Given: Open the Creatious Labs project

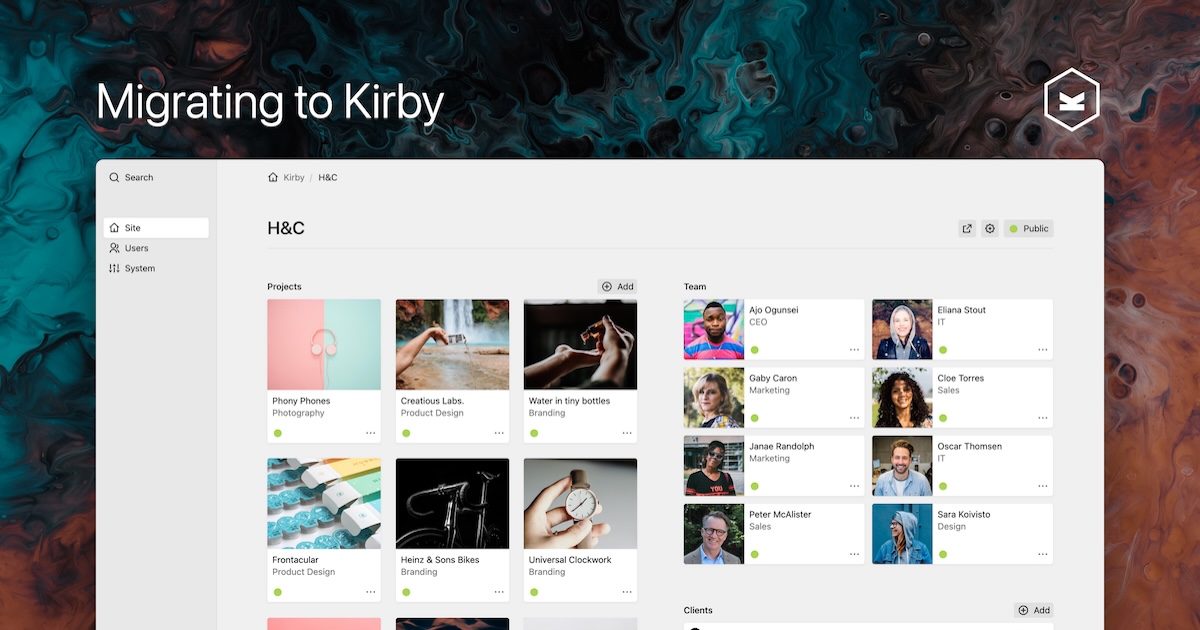Looking at the screenshot, I should tap(452, 344).
